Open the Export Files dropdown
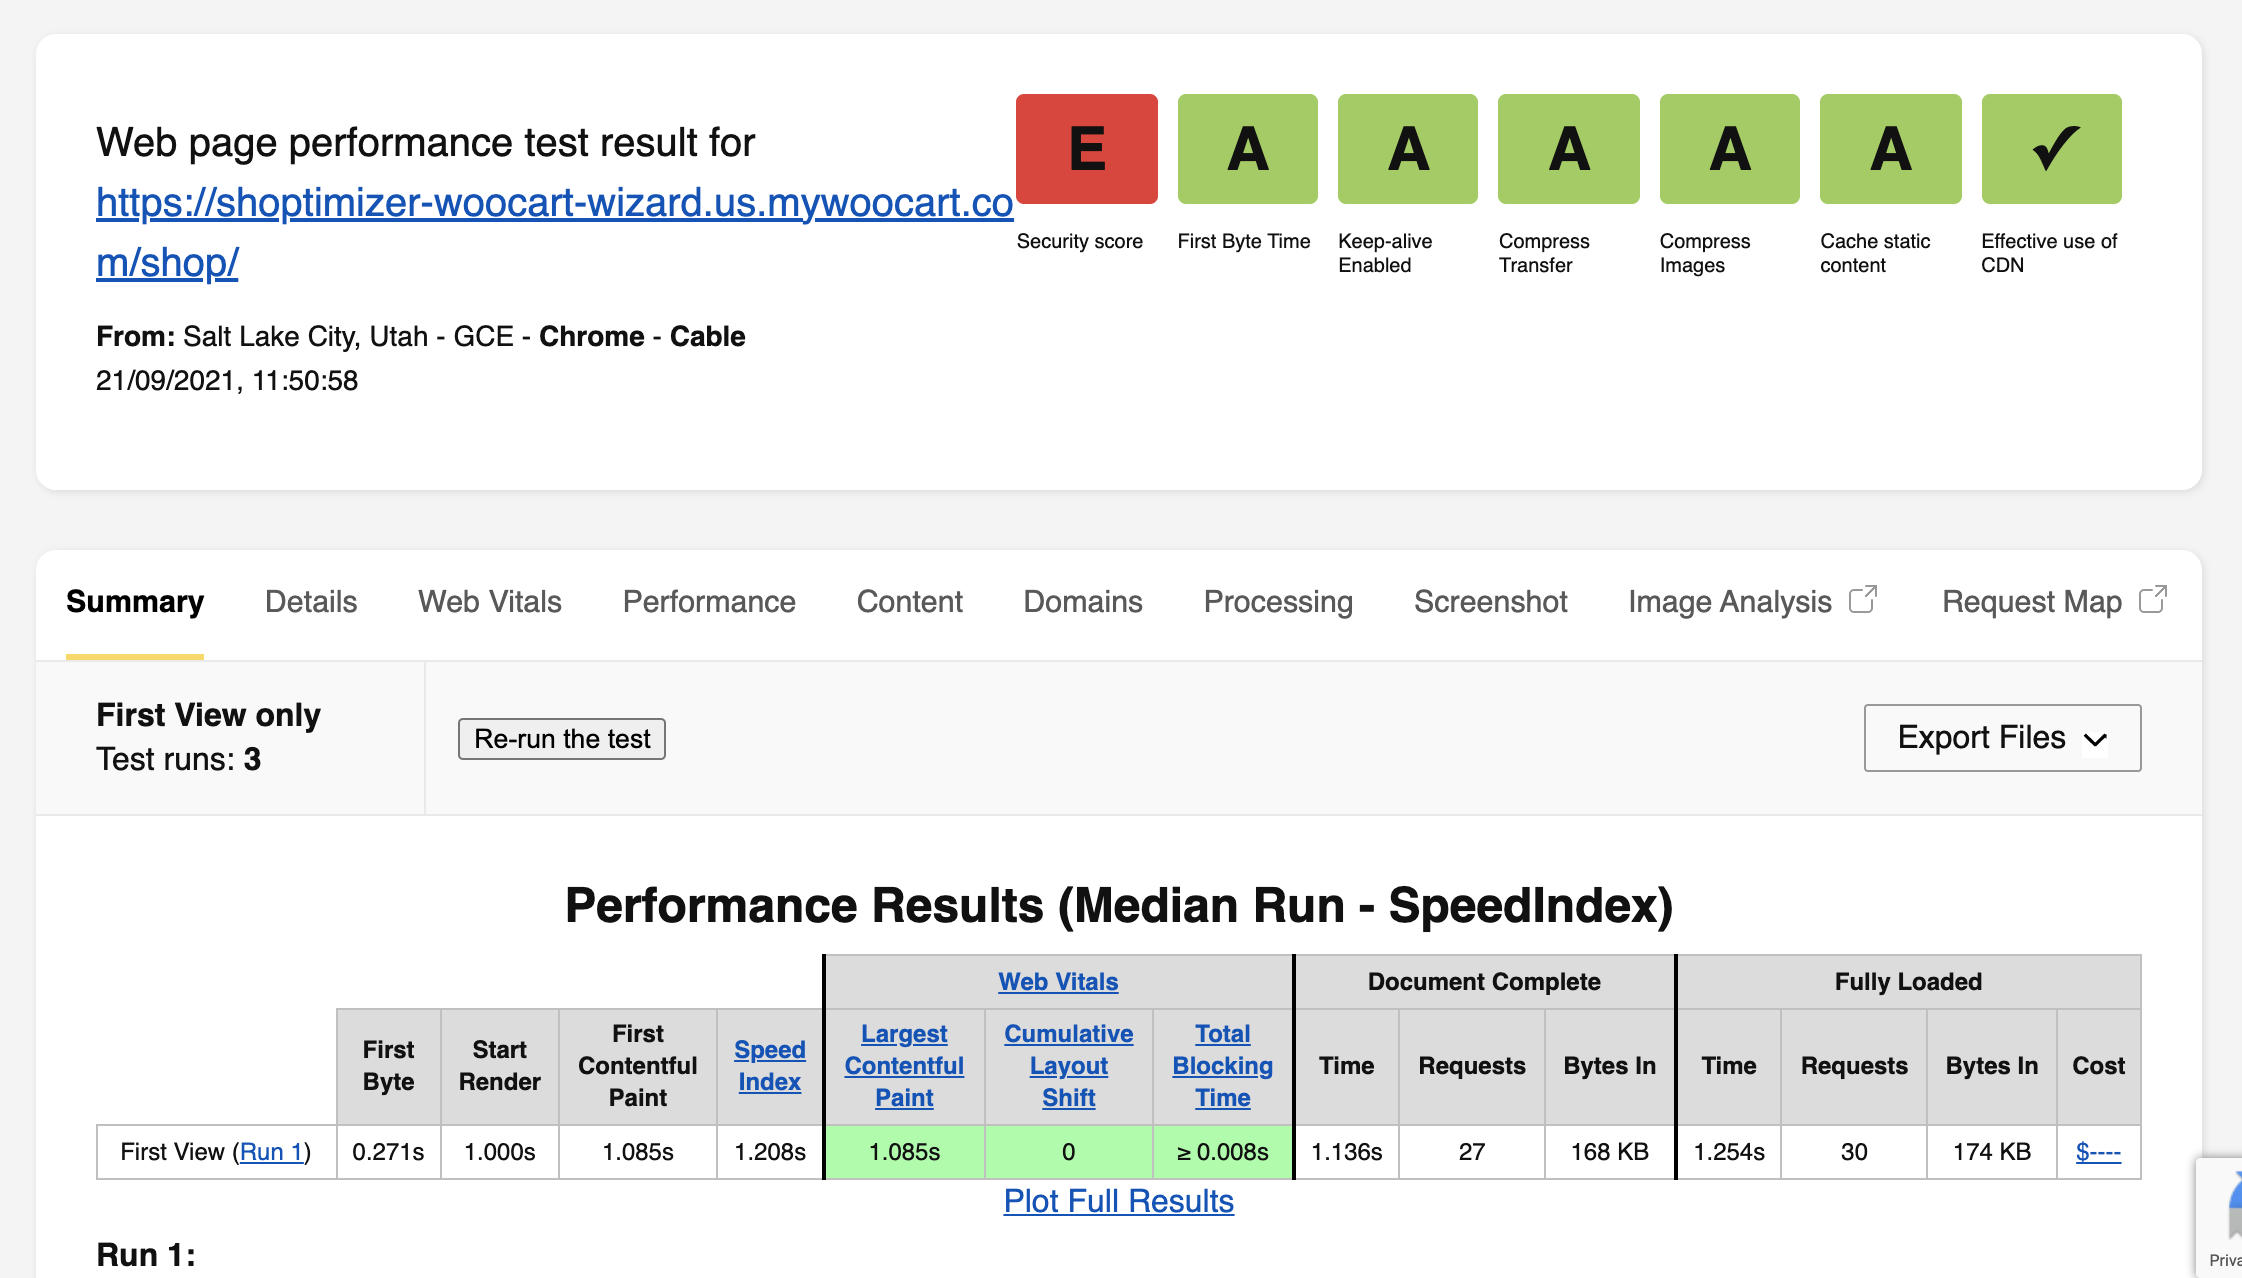This screenshot has height=1278, width=2242. pos(2002,738)
